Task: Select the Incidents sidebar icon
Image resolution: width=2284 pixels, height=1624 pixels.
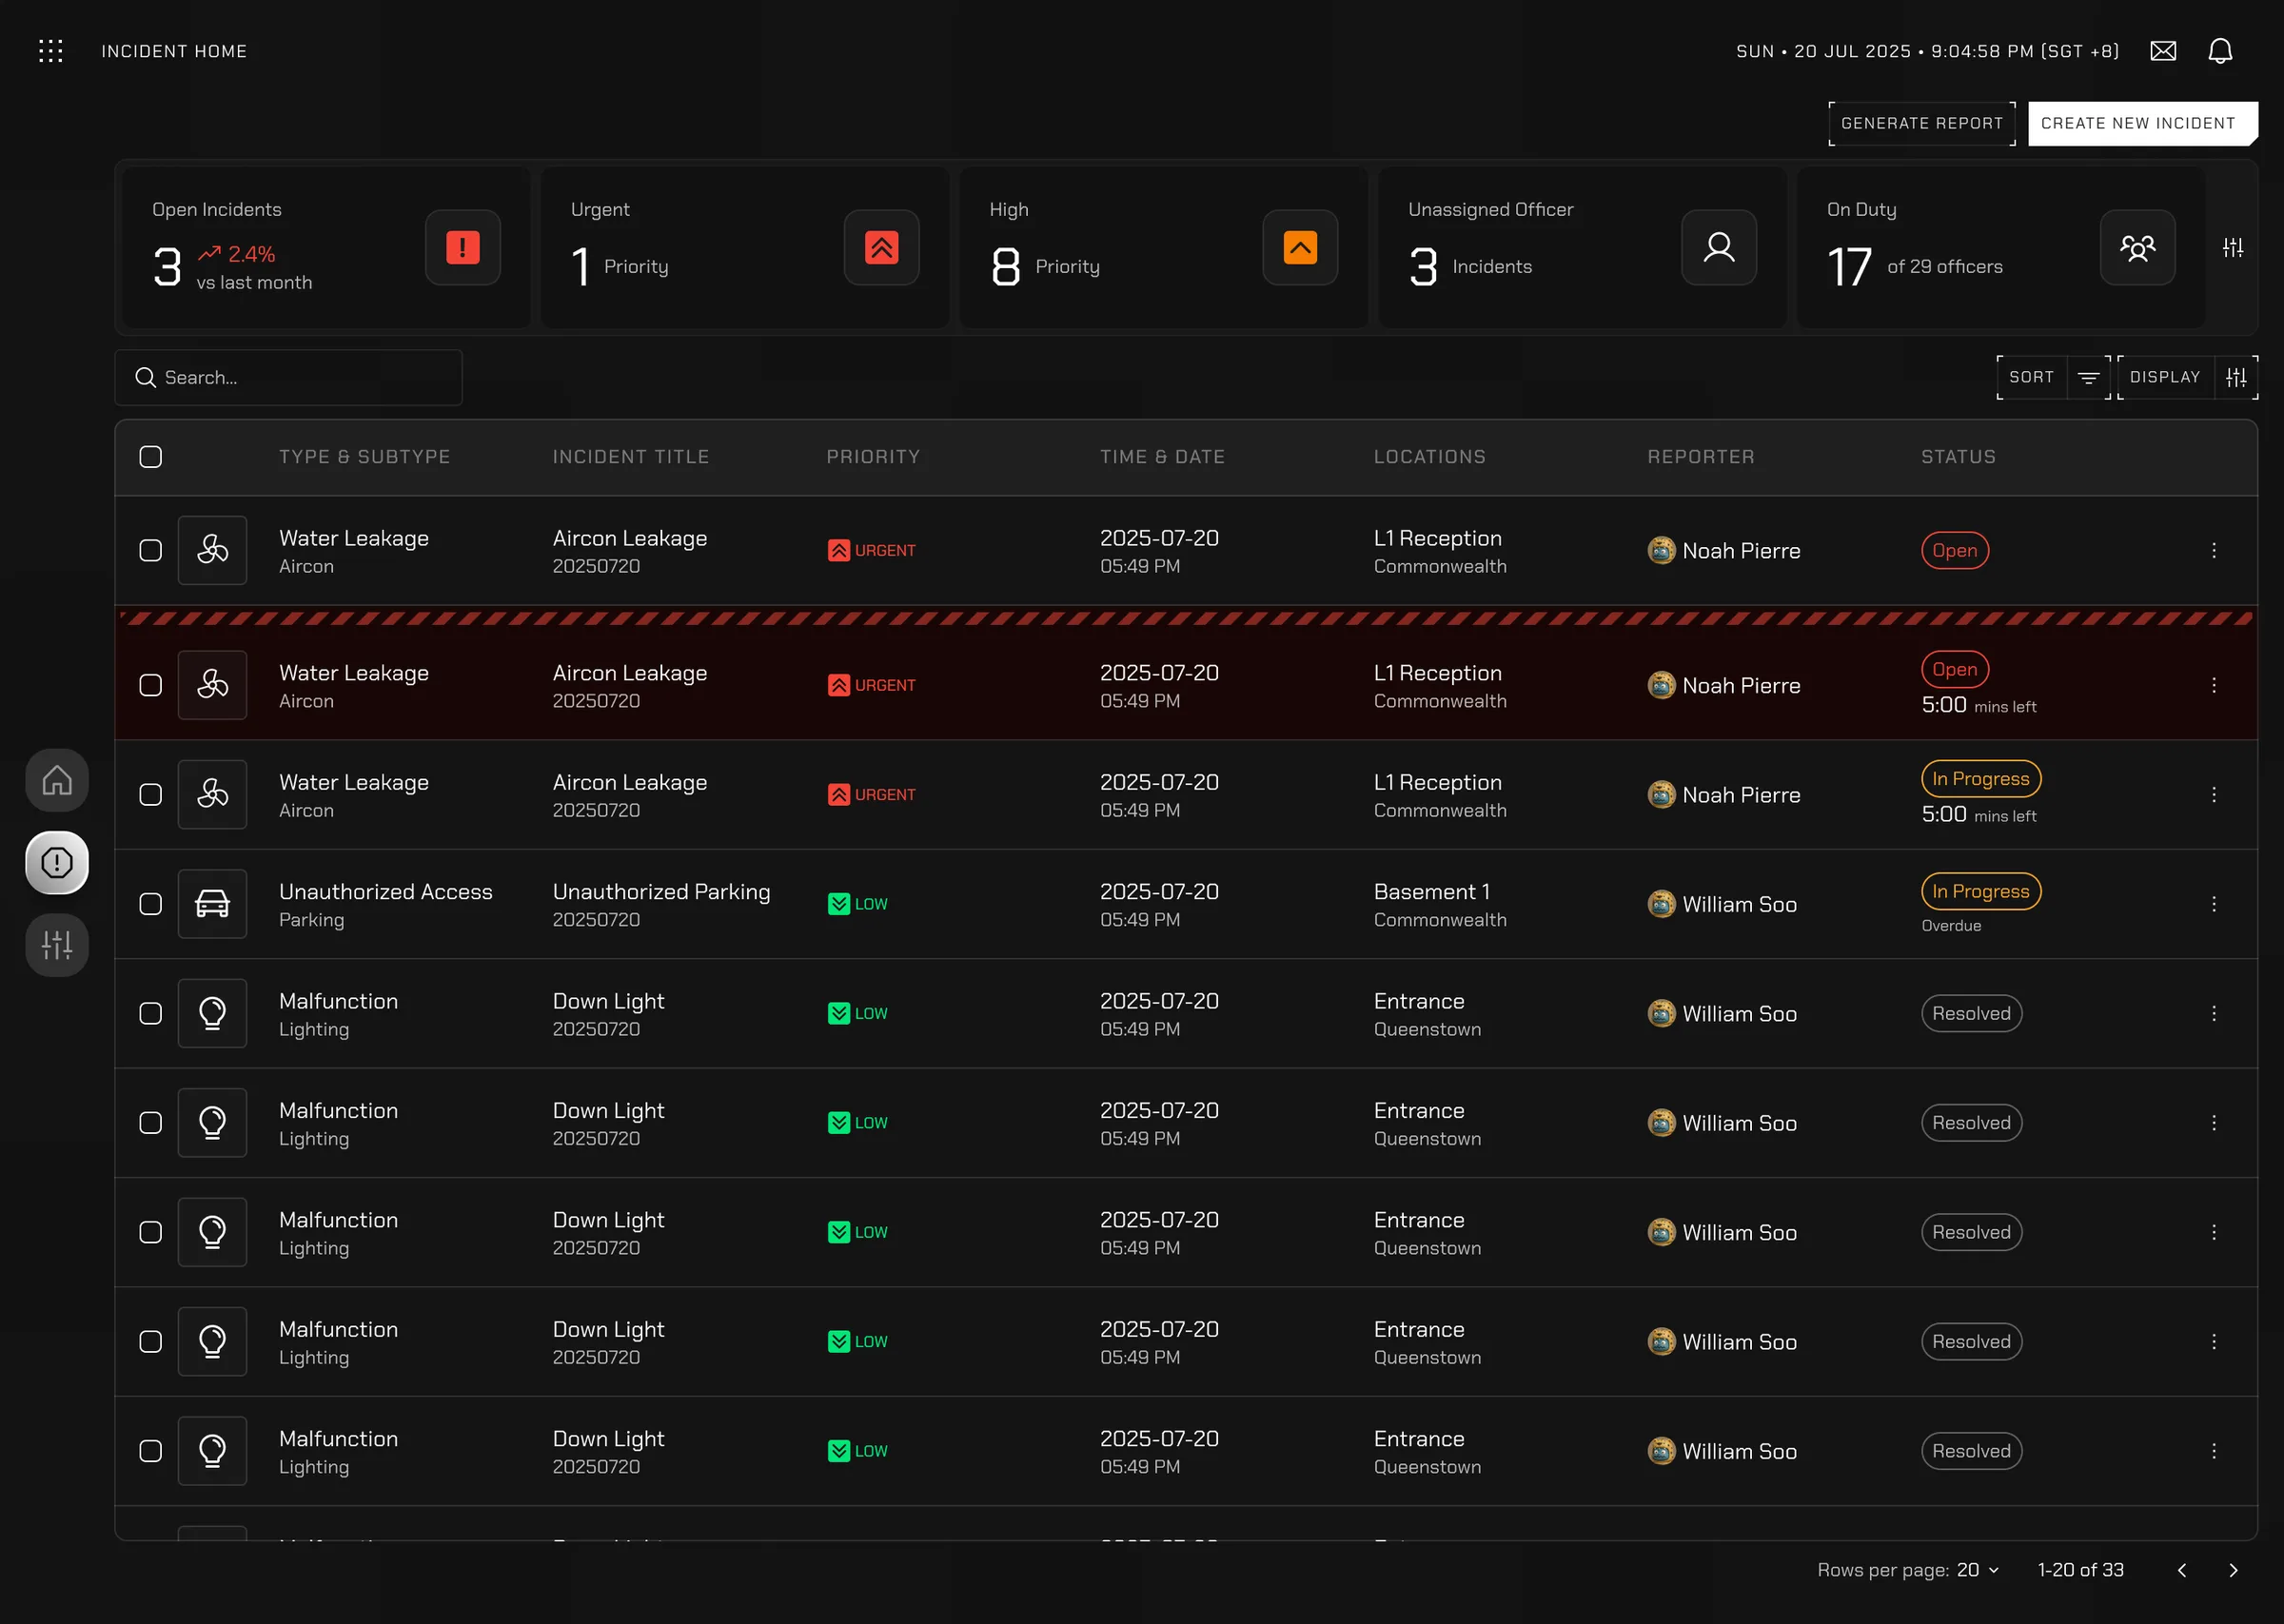Action: coord(57,862)
